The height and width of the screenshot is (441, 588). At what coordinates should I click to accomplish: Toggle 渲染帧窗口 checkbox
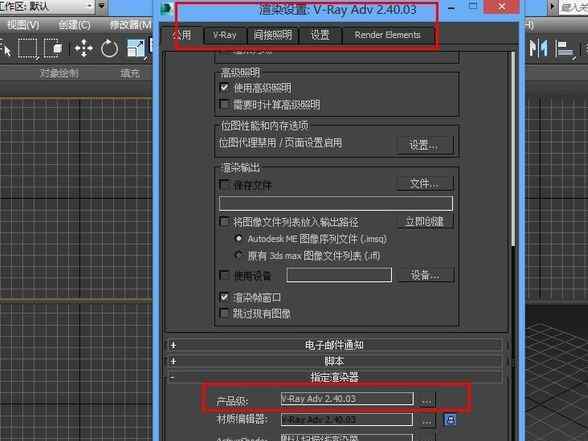tap(224, 297)
